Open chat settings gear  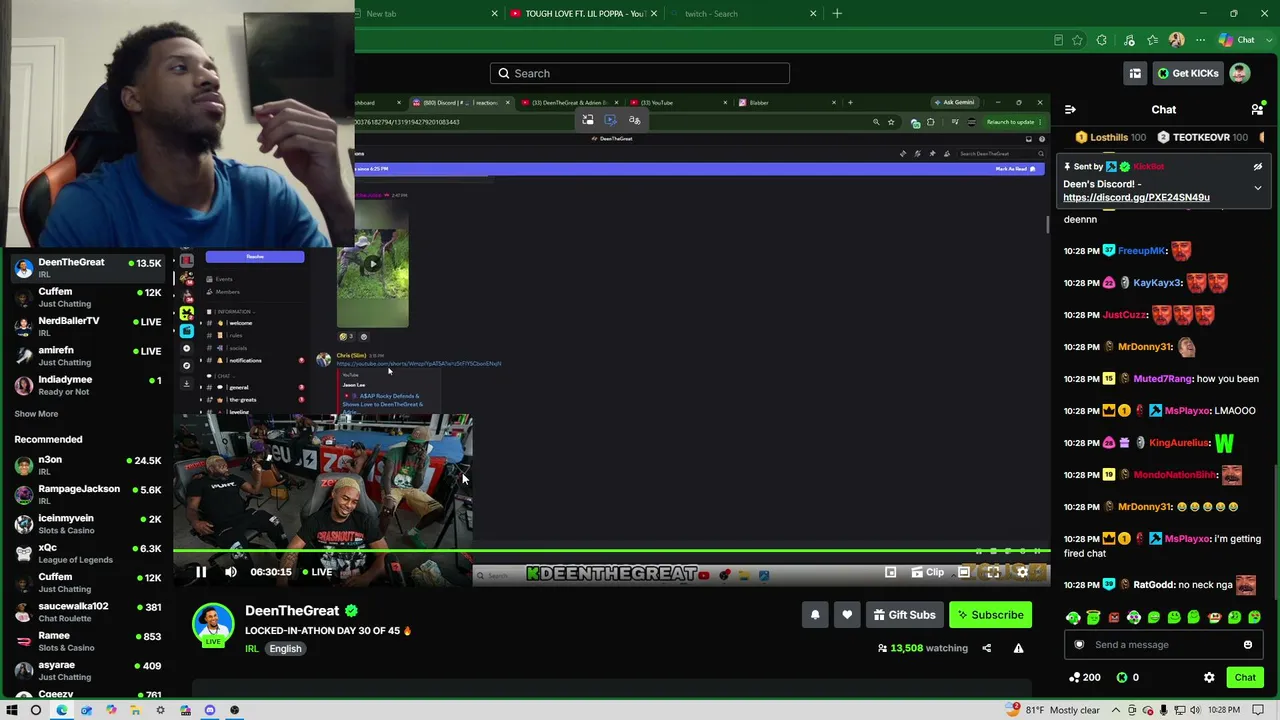[x=1209, y=677]
